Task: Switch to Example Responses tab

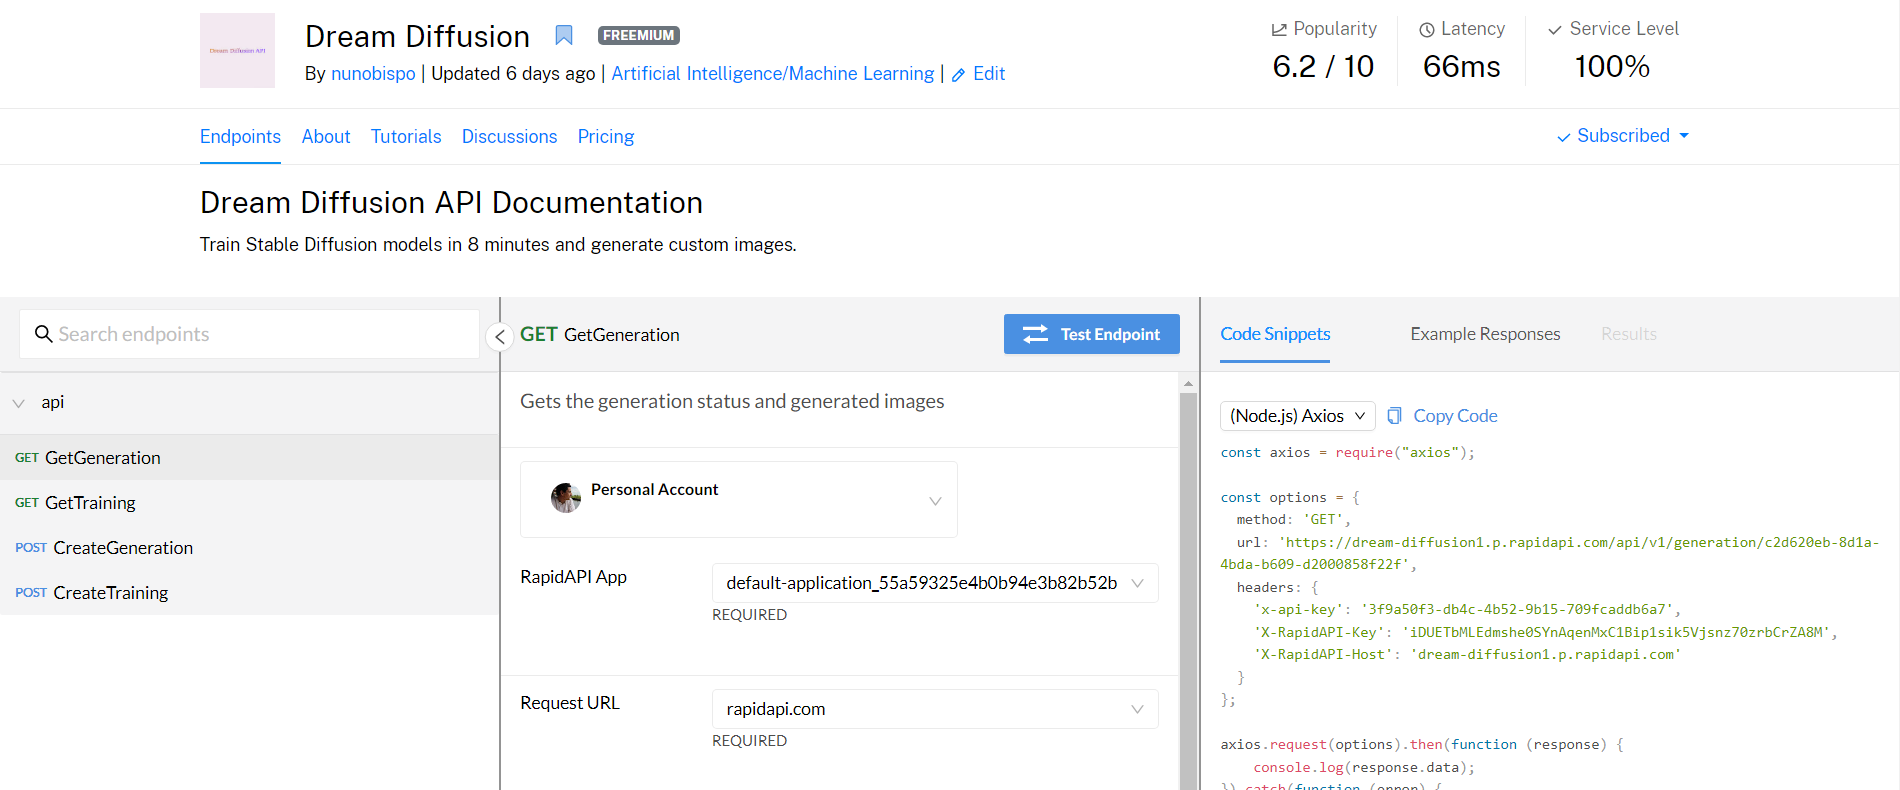Action: click(x=1485, y=334)
